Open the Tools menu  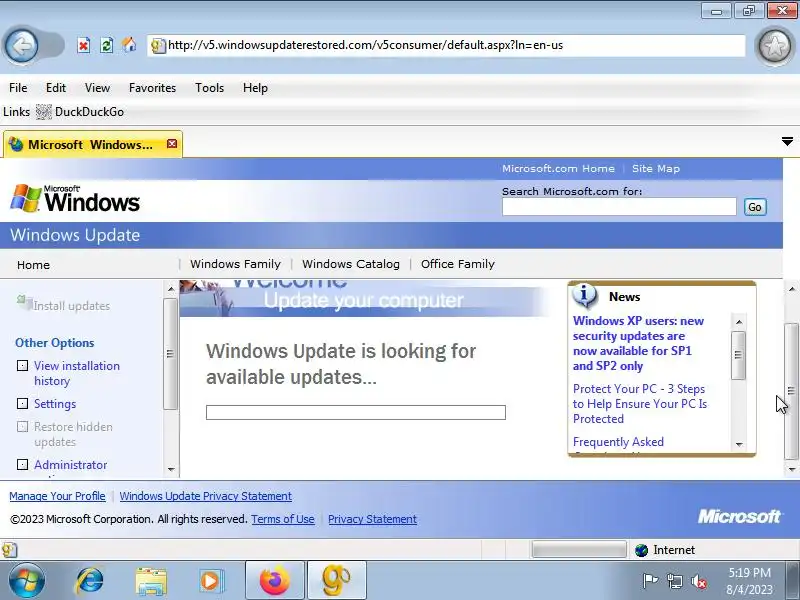pos(209,88)
